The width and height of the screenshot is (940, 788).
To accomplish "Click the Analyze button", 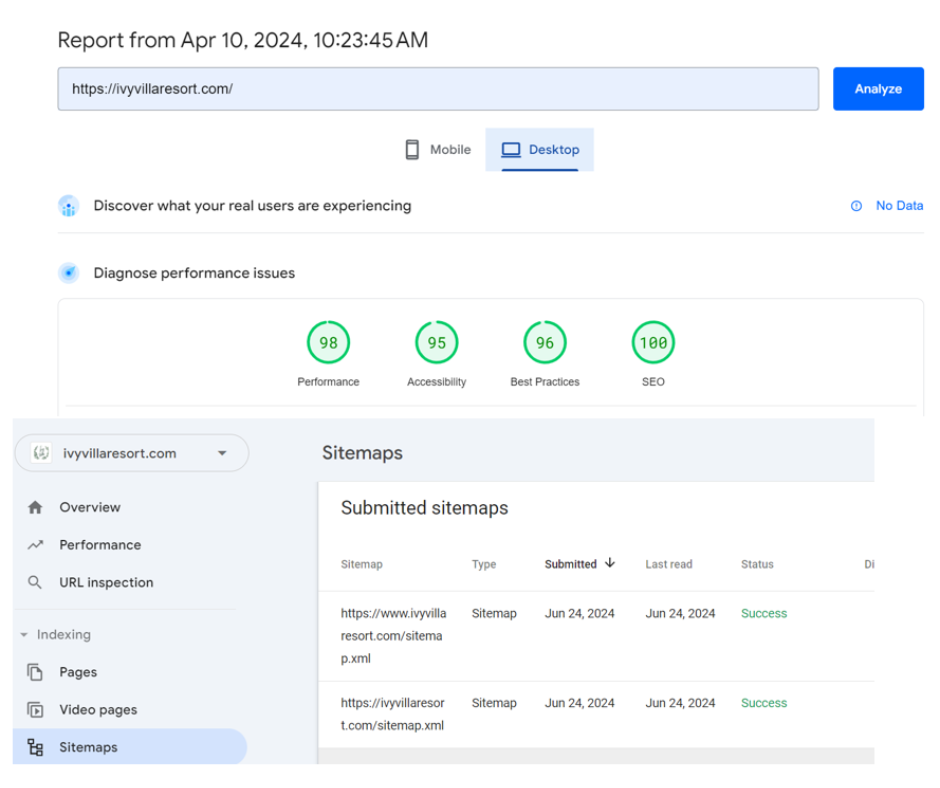I will click(877, 89).
